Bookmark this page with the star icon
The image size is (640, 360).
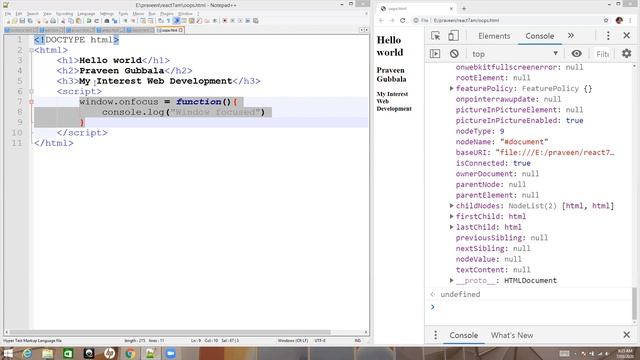[x=606, y=20]
